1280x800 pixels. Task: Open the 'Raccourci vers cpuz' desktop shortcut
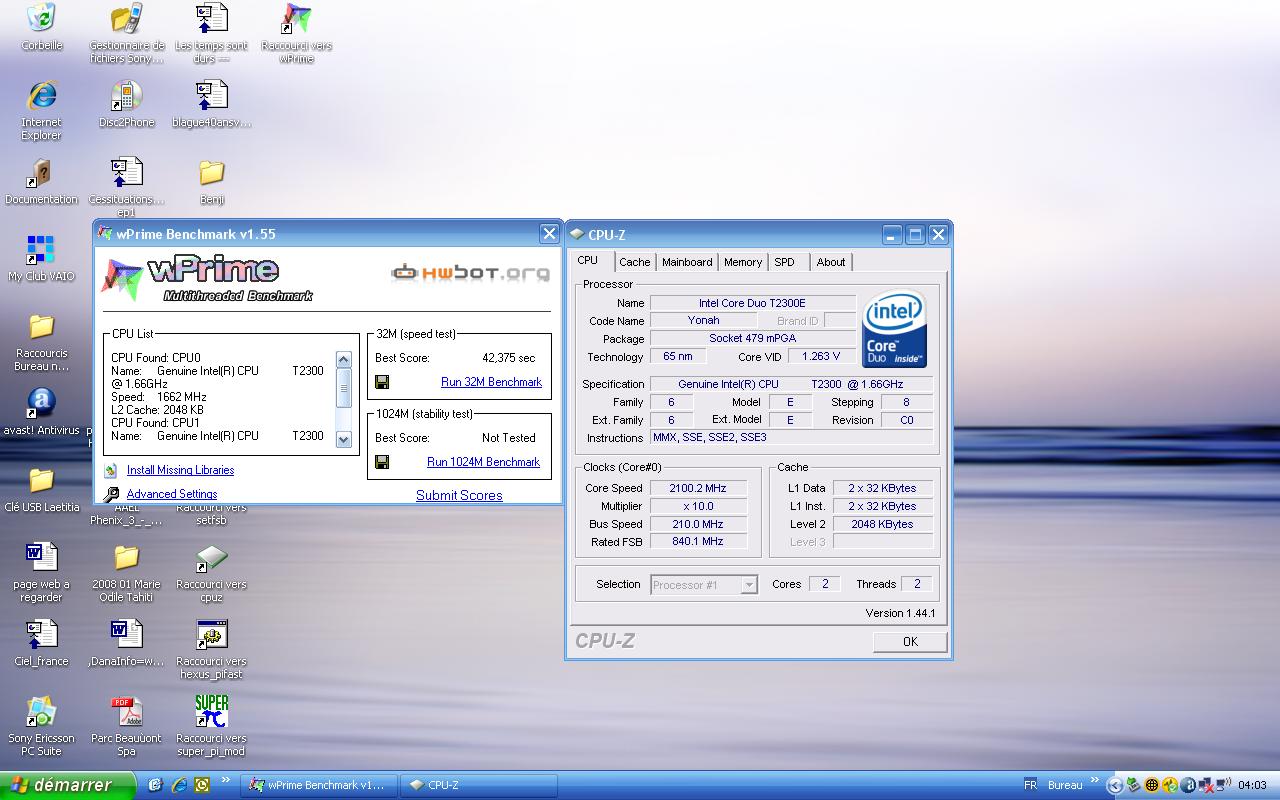[211, 572]
